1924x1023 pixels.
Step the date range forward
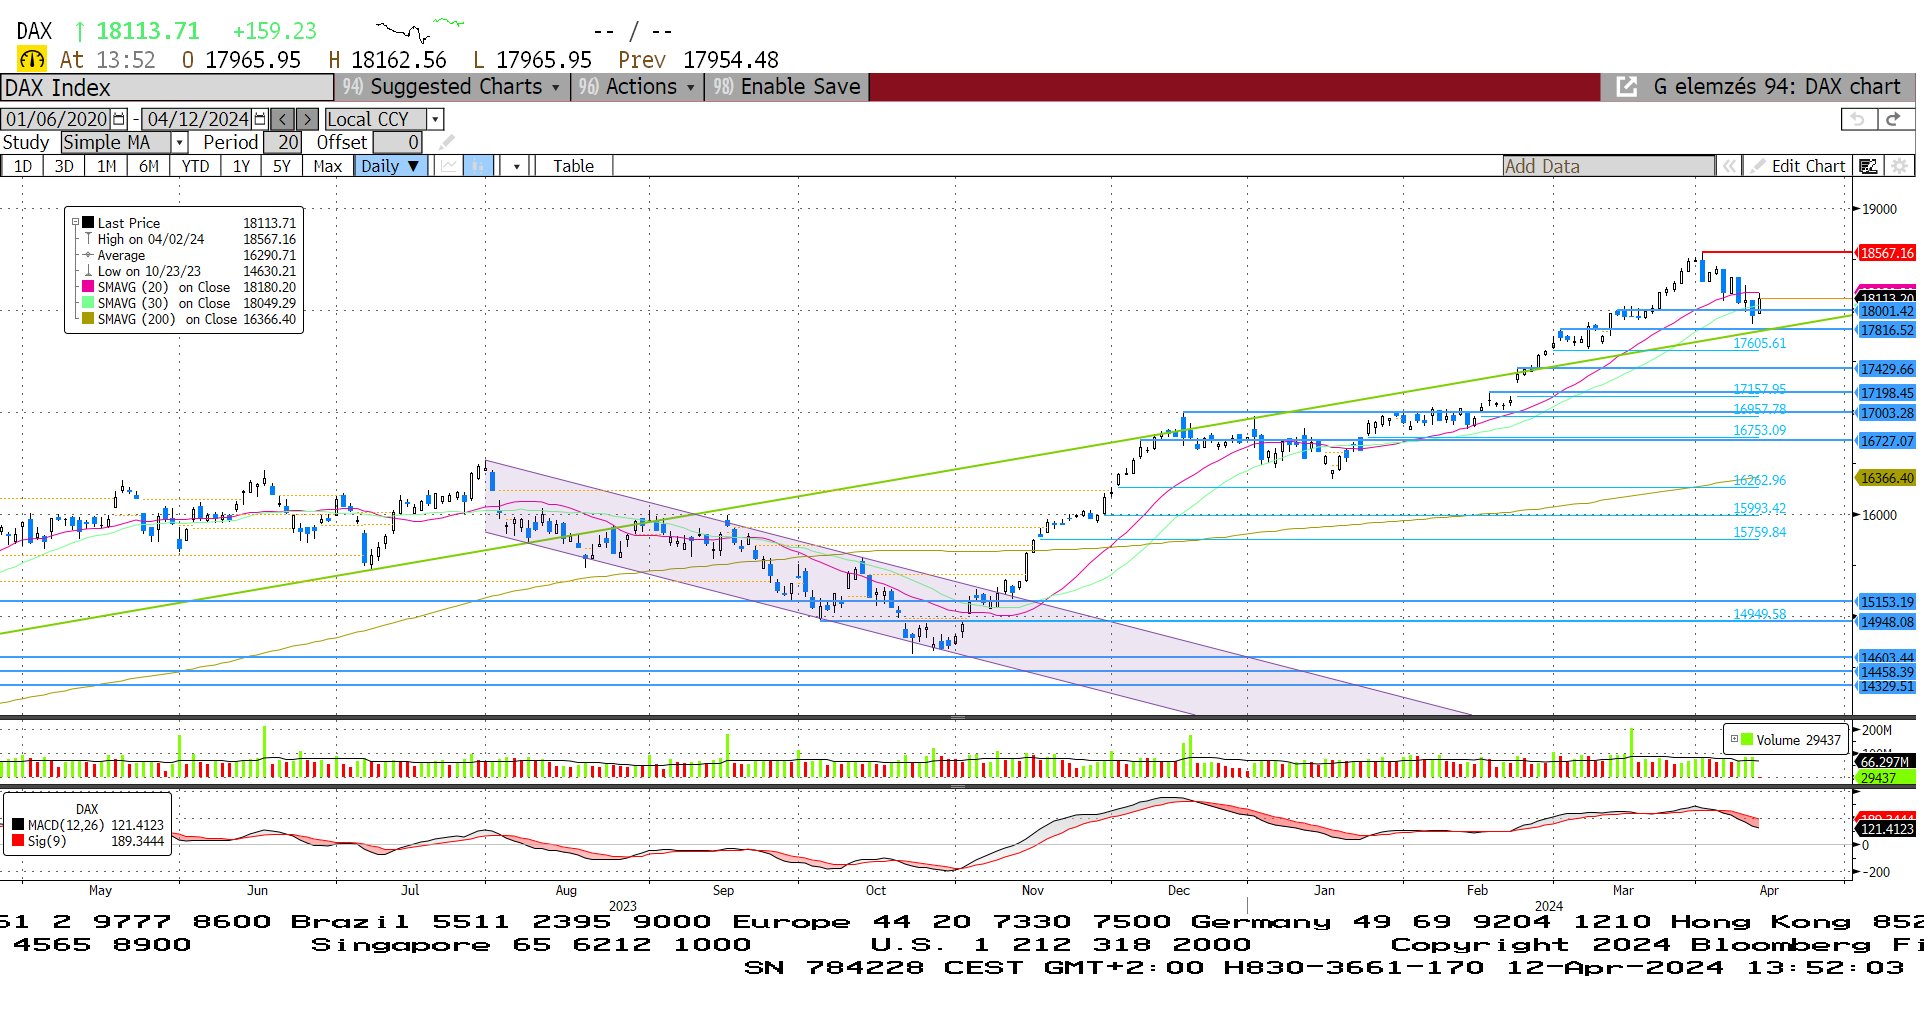click(x=308, y=119)
